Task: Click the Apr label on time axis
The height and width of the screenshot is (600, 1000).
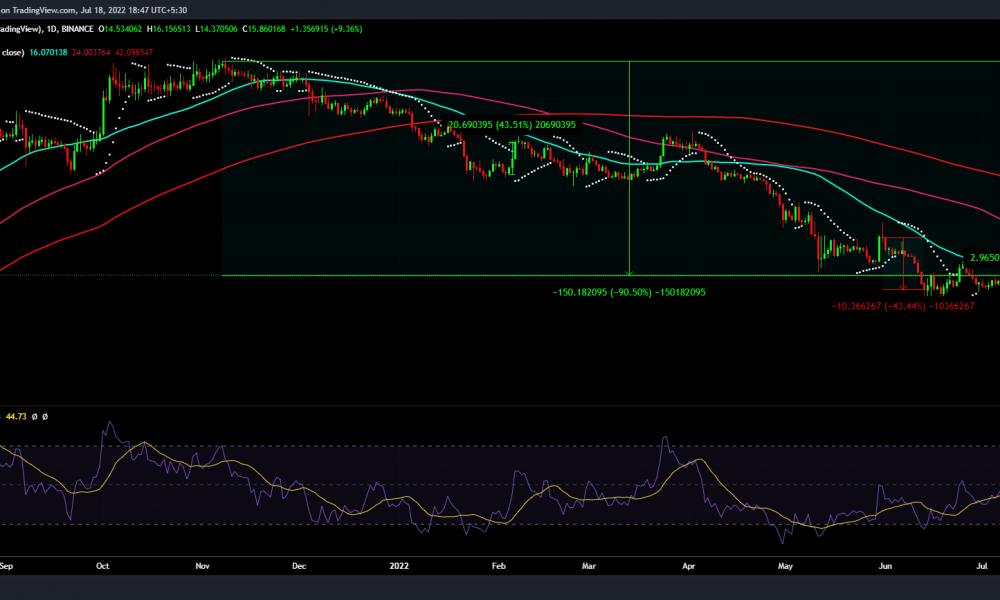Action: [x=688, y=566]
